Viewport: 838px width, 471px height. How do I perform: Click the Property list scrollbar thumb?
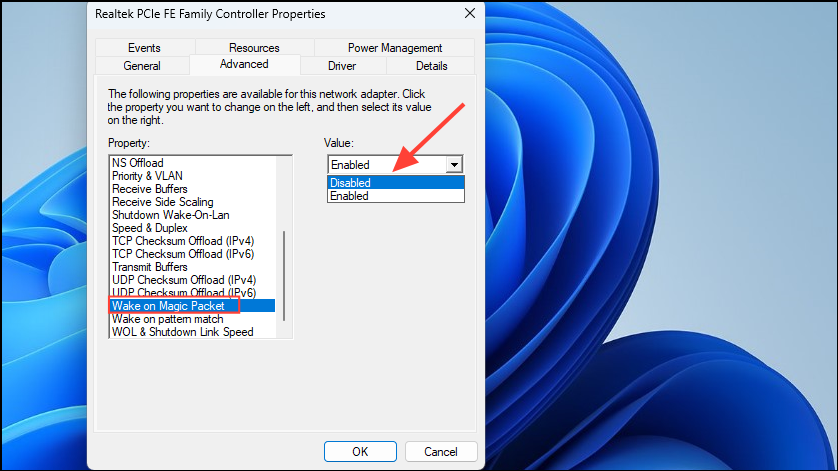tap(284, 276)
